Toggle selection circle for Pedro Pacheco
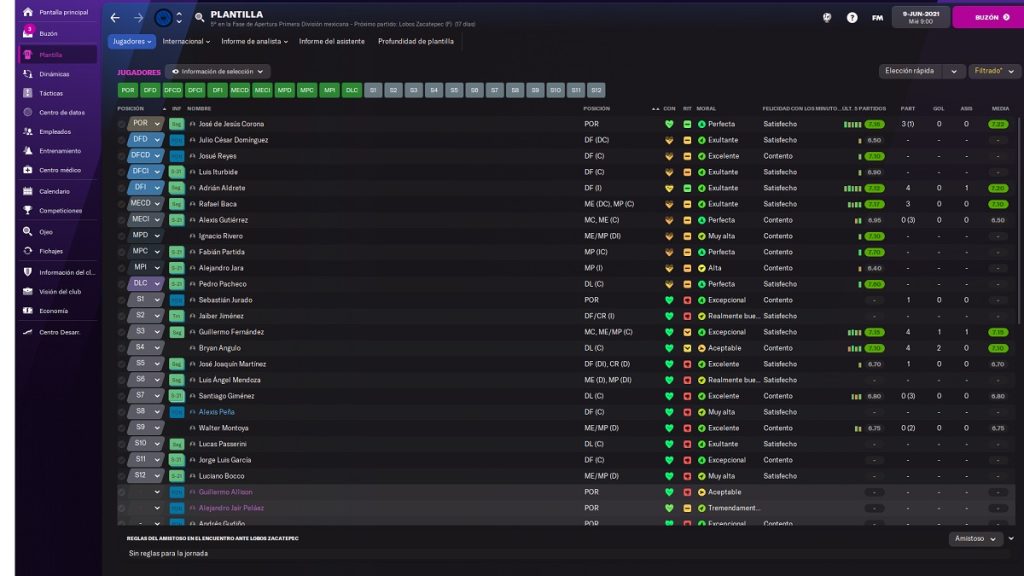Screen dimensions: 1024x576 coord(122,284)
